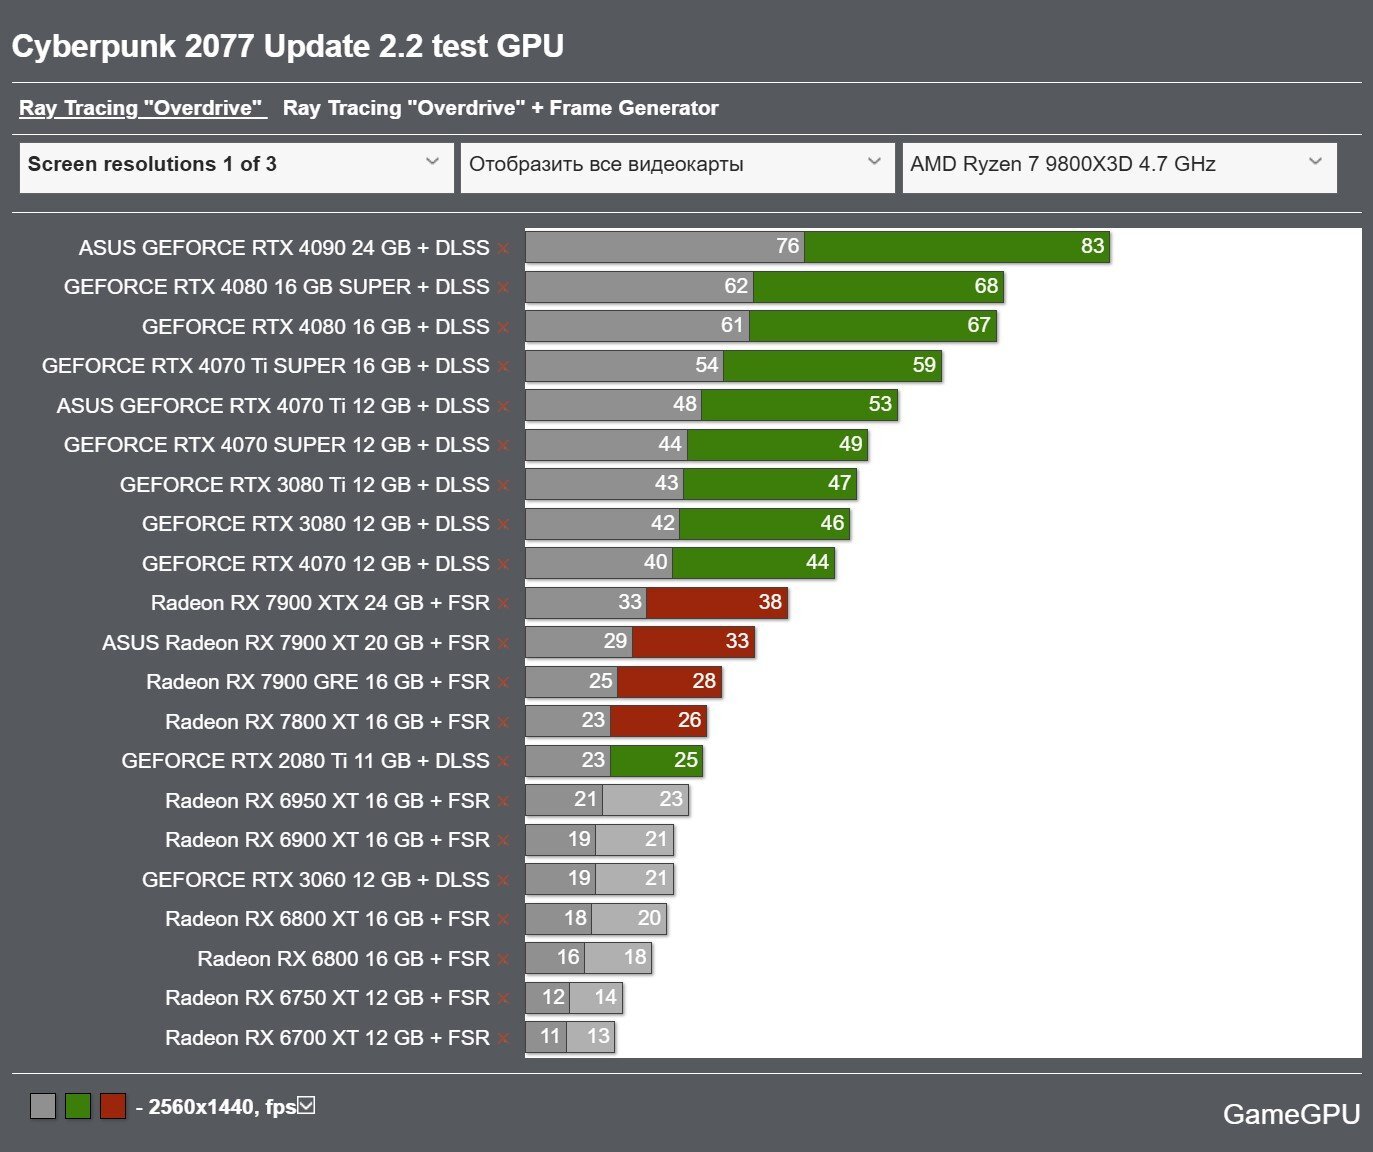Remove RTX 4080 16 GB SUPER row x
Viewport: 1373px width, 1152px height.
pyautogui.click(x=503, y=288)
